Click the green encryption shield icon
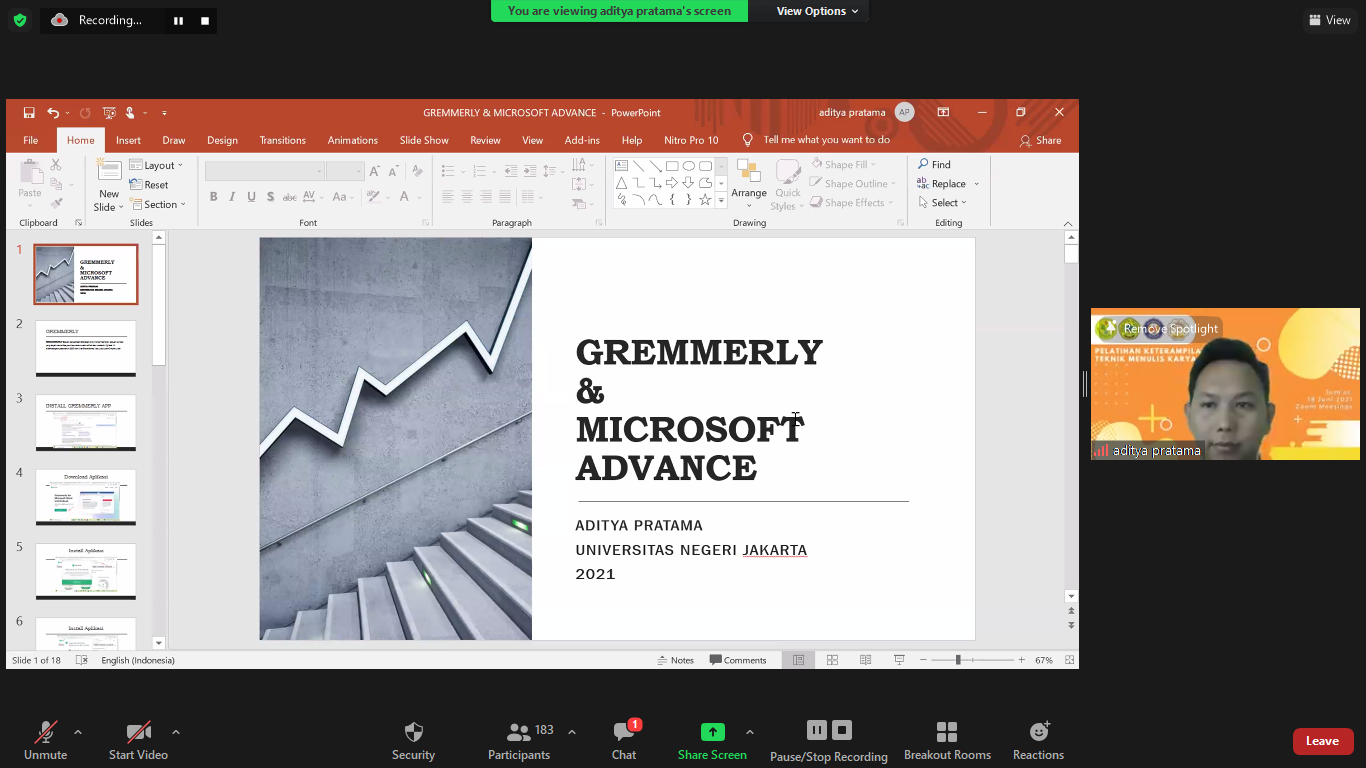Viewport: 1366px width, 768px height. click(x=20, y=20)
